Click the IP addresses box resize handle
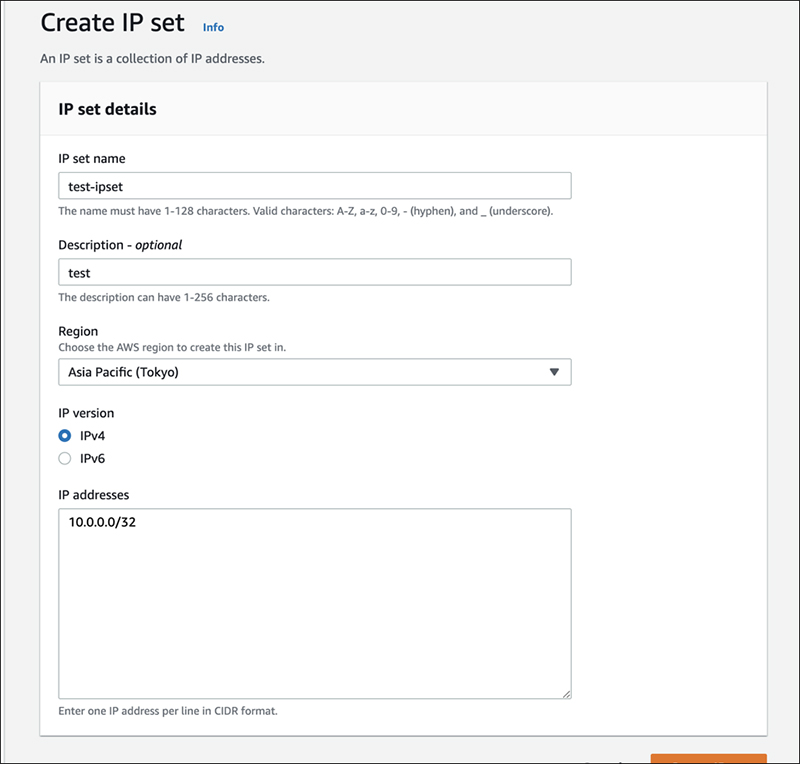800x764 pixels. (x=566, y=692)
